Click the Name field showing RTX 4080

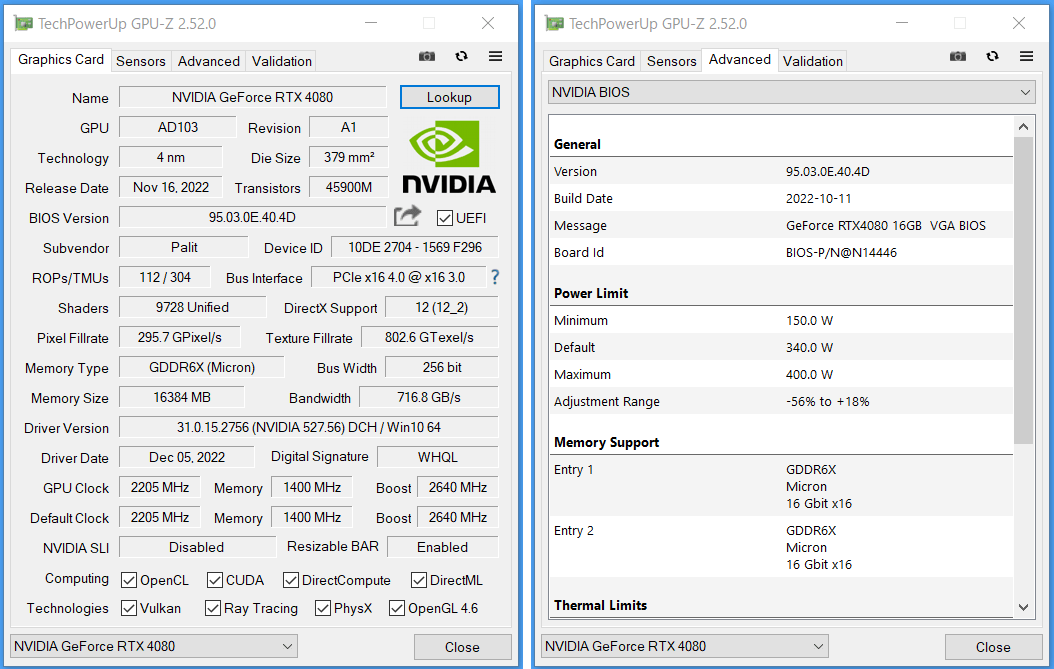[x=253, y=97]
